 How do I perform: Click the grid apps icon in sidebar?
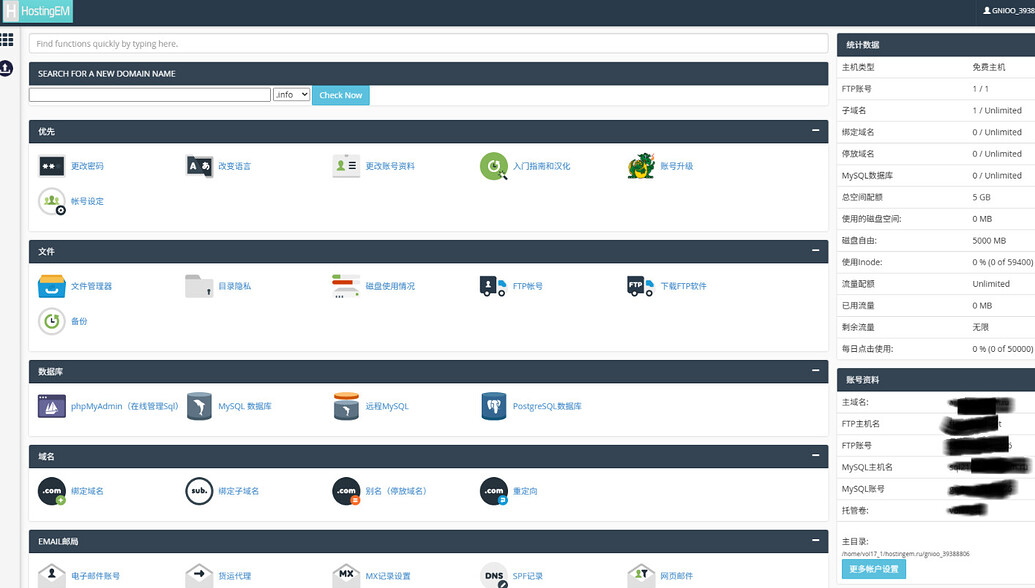point(7,40)
